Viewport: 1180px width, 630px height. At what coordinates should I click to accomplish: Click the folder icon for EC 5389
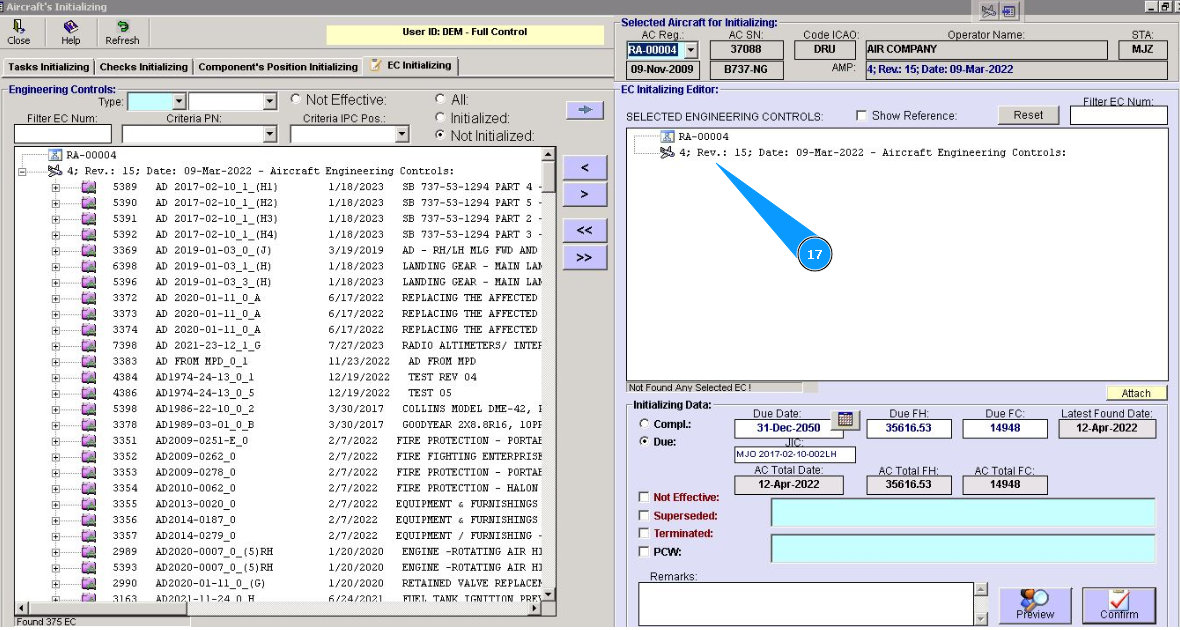pos(88,187)
